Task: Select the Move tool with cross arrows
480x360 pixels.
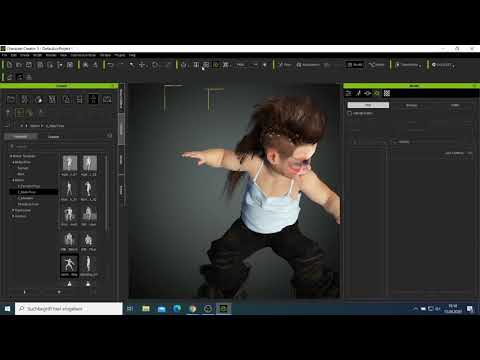Action: click(142, 65)
